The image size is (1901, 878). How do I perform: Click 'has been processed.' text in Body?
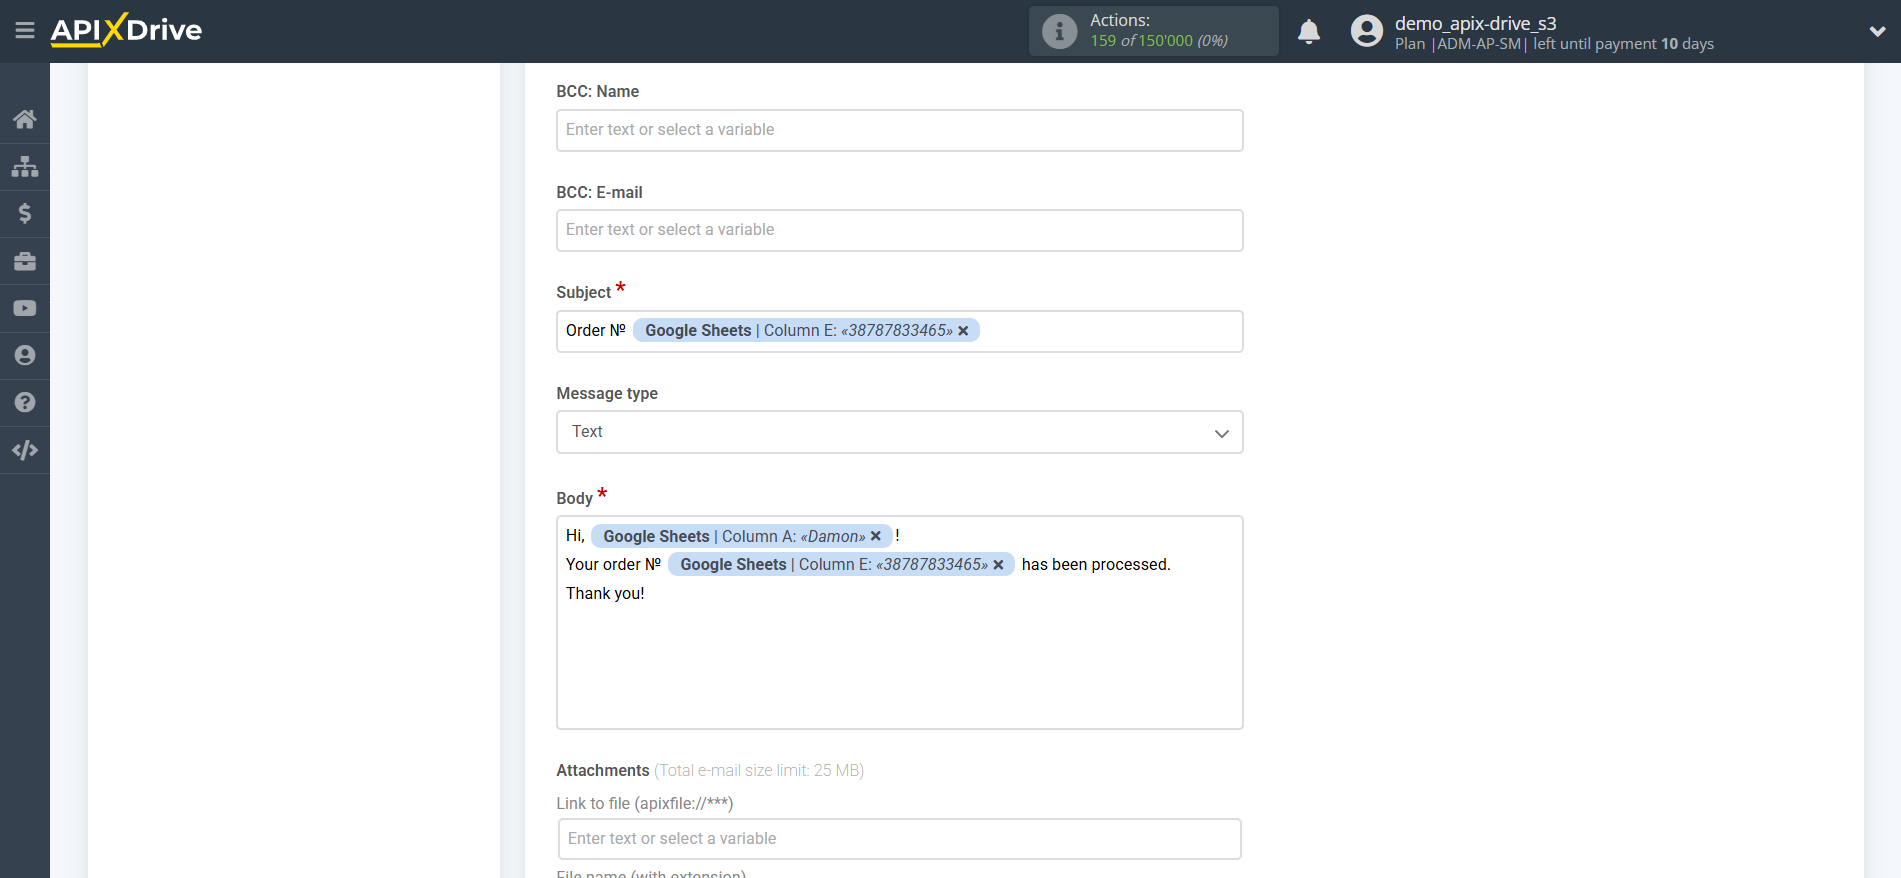pos(1095,565)
